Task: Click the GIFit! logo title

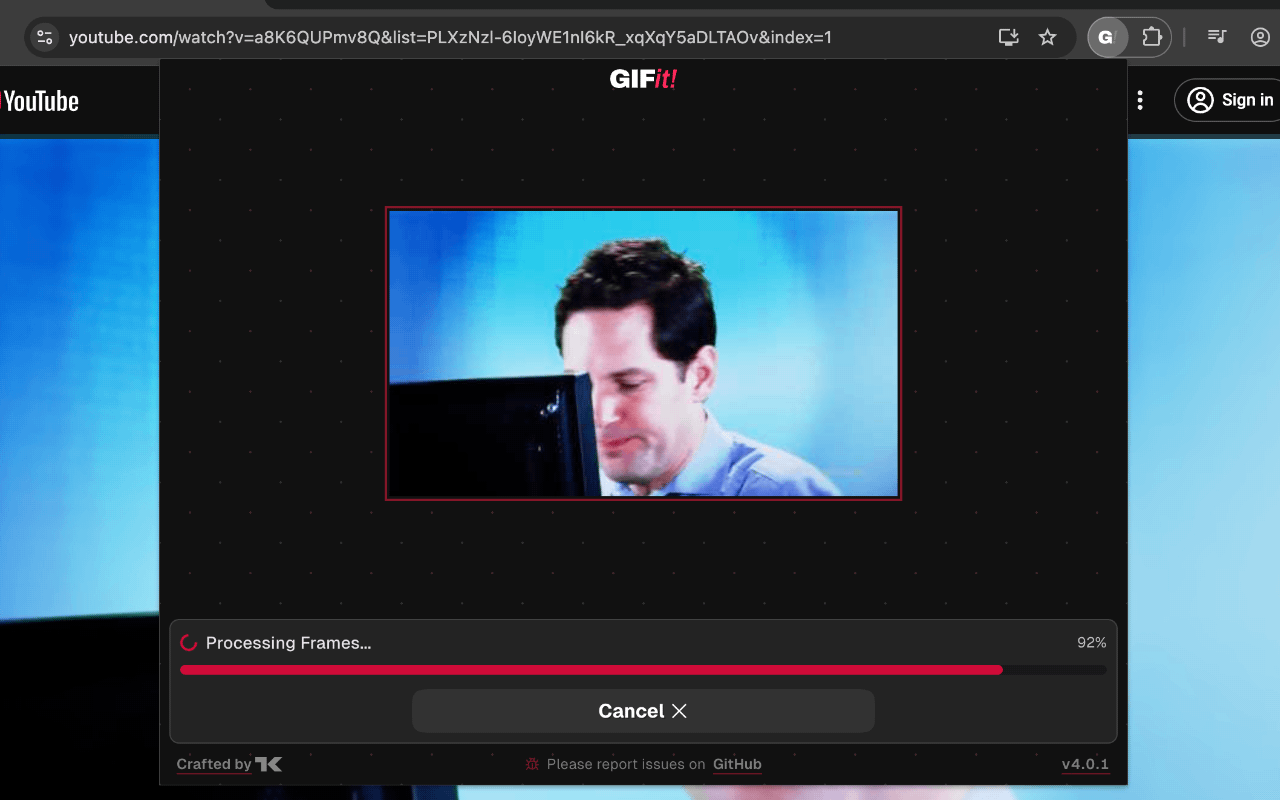Action: [643, 79]
